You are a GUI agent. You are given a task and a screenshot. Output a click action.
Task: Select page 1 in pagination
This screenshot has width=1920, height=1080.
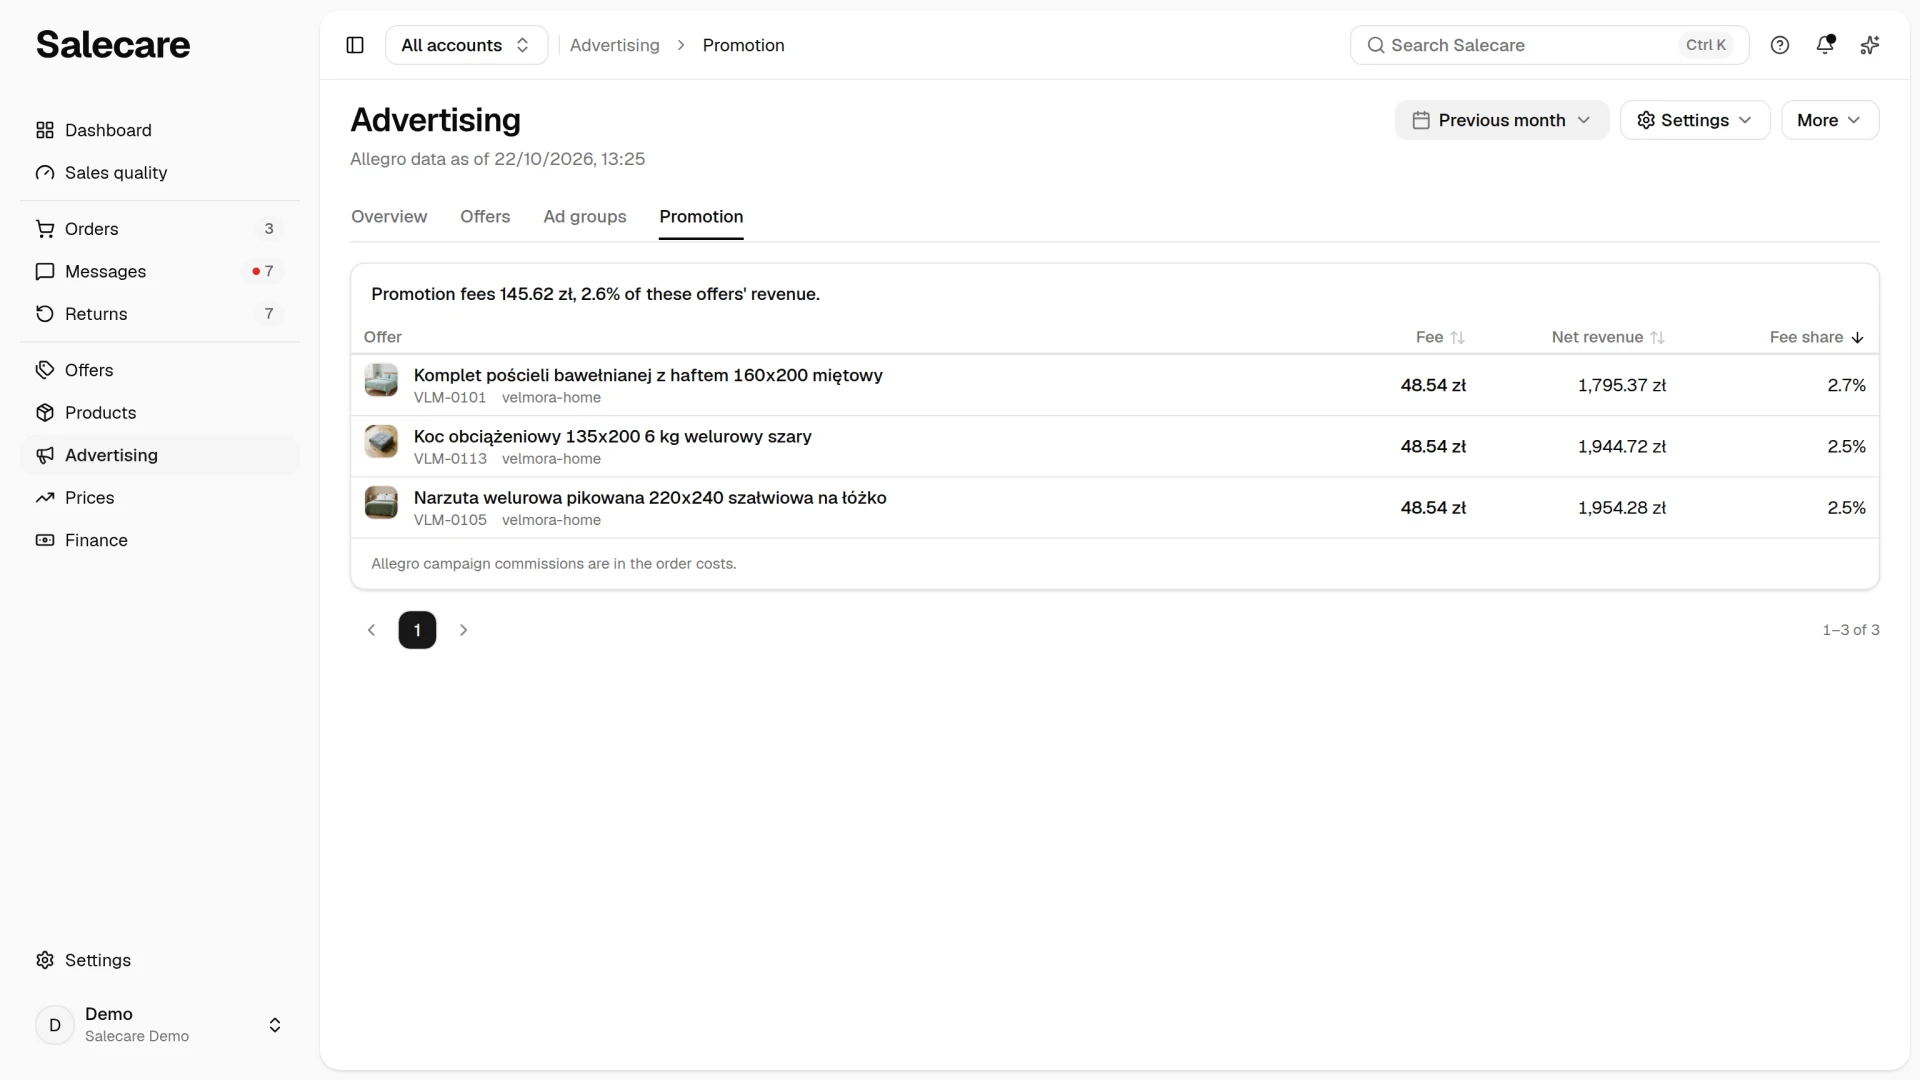click(417, 630)
